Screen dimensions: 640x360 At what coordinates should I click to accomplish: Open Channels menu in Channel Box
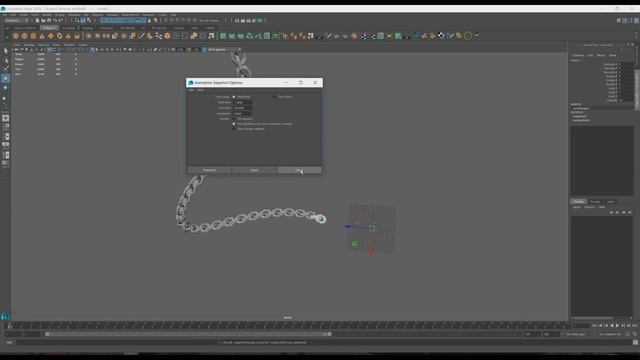(x=578, y=56)
